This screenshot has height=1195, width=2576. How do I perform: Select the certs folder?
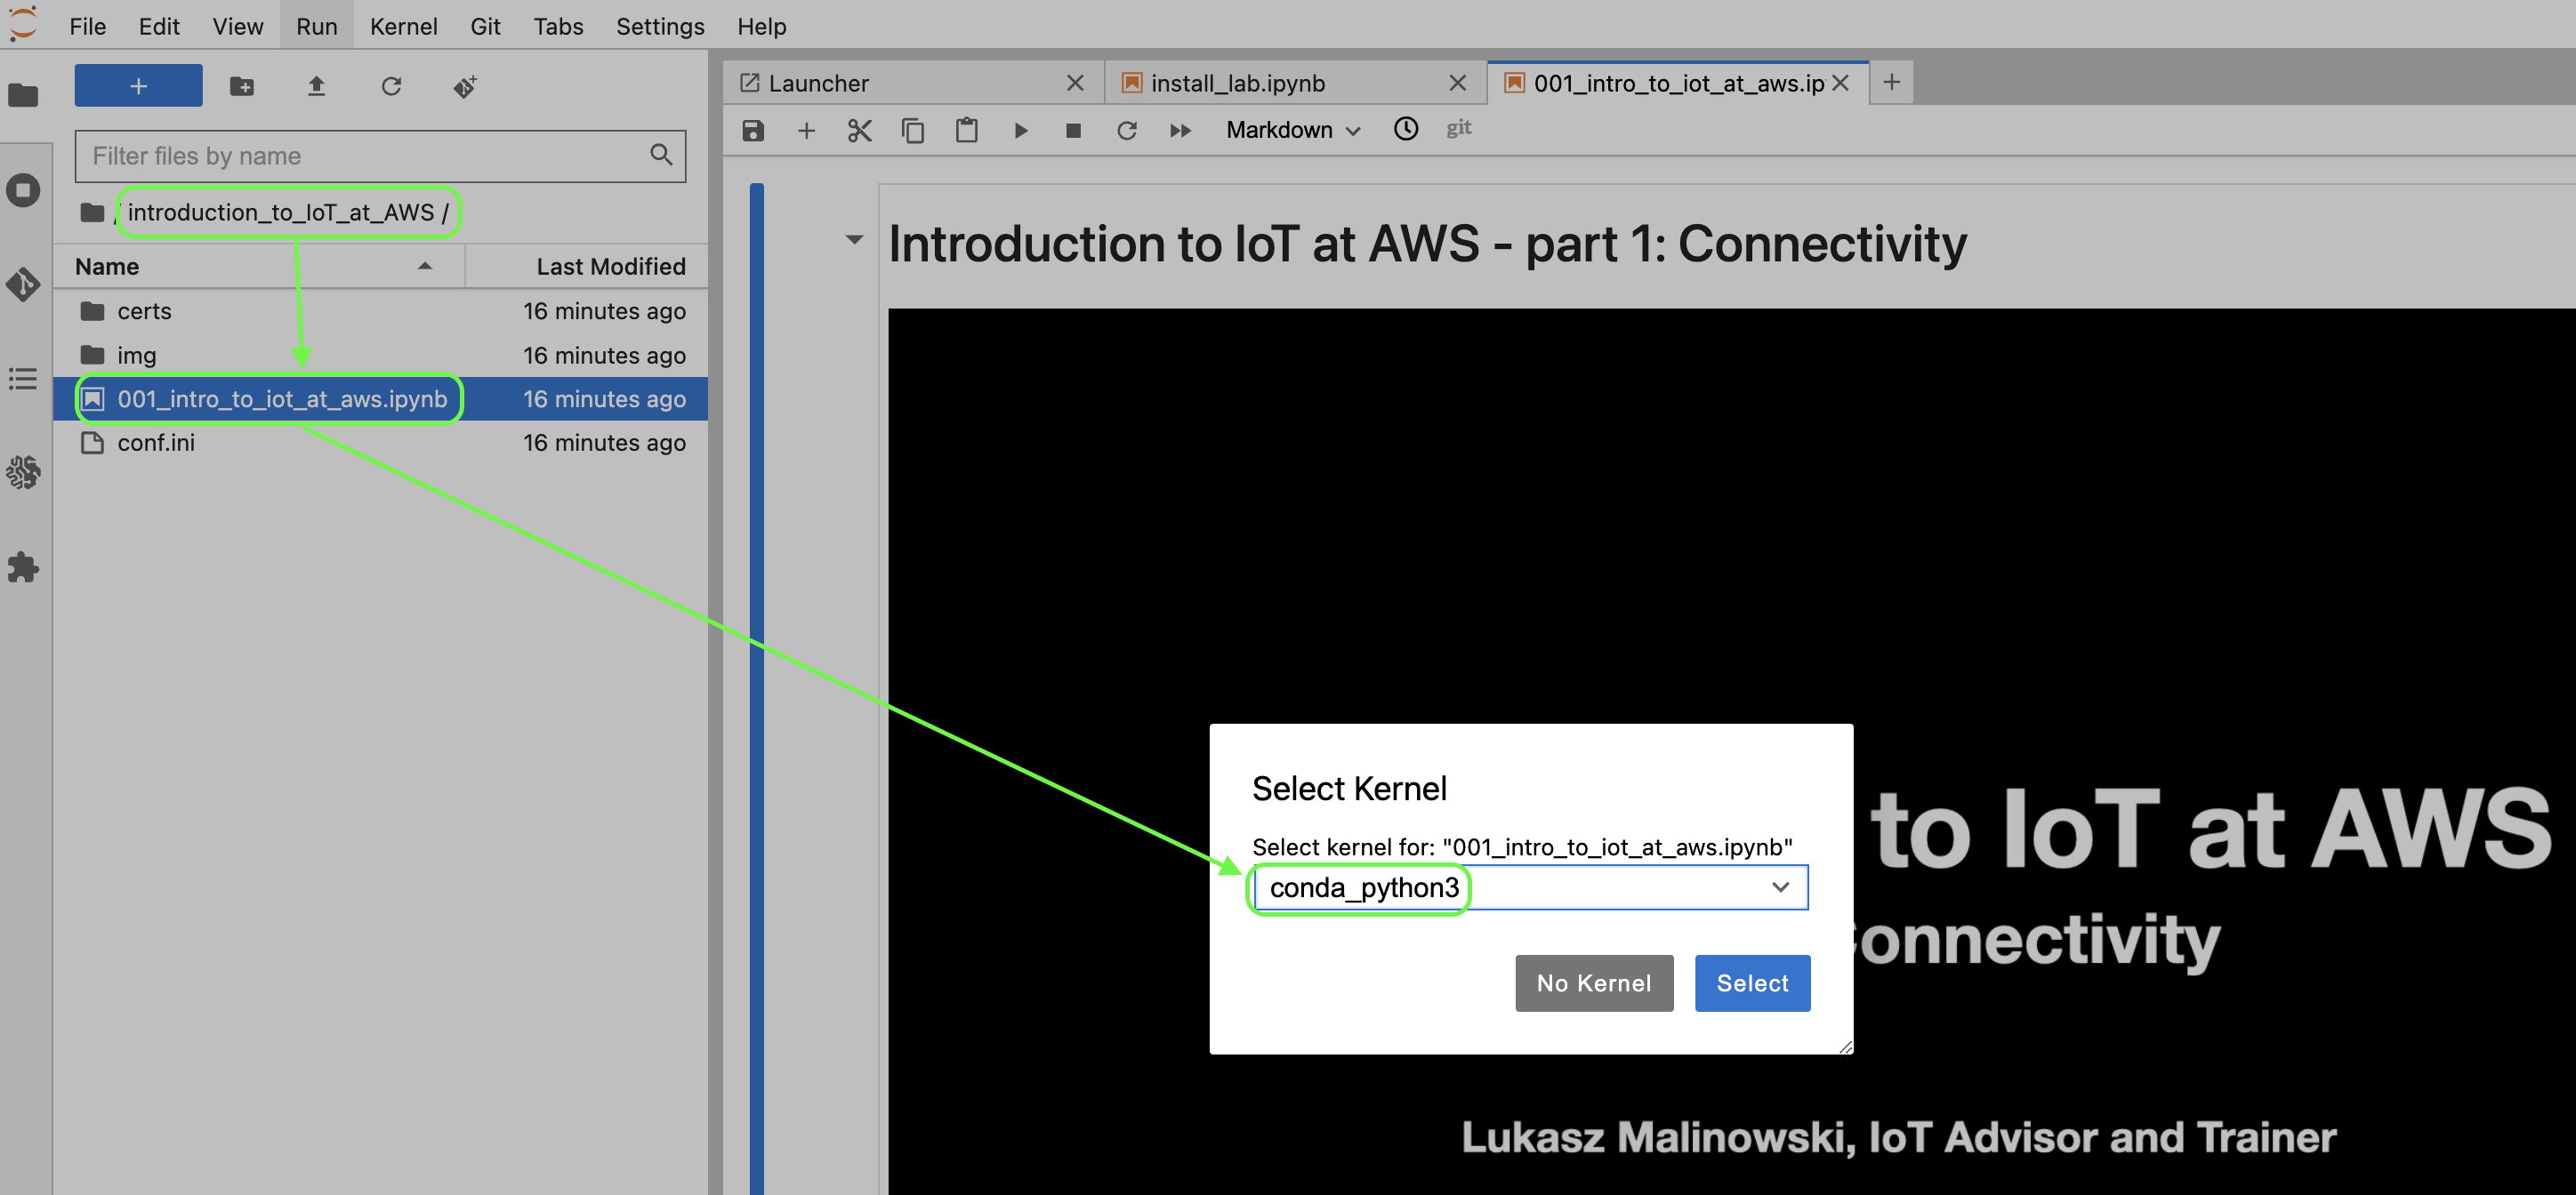click(x=381, y=311)
